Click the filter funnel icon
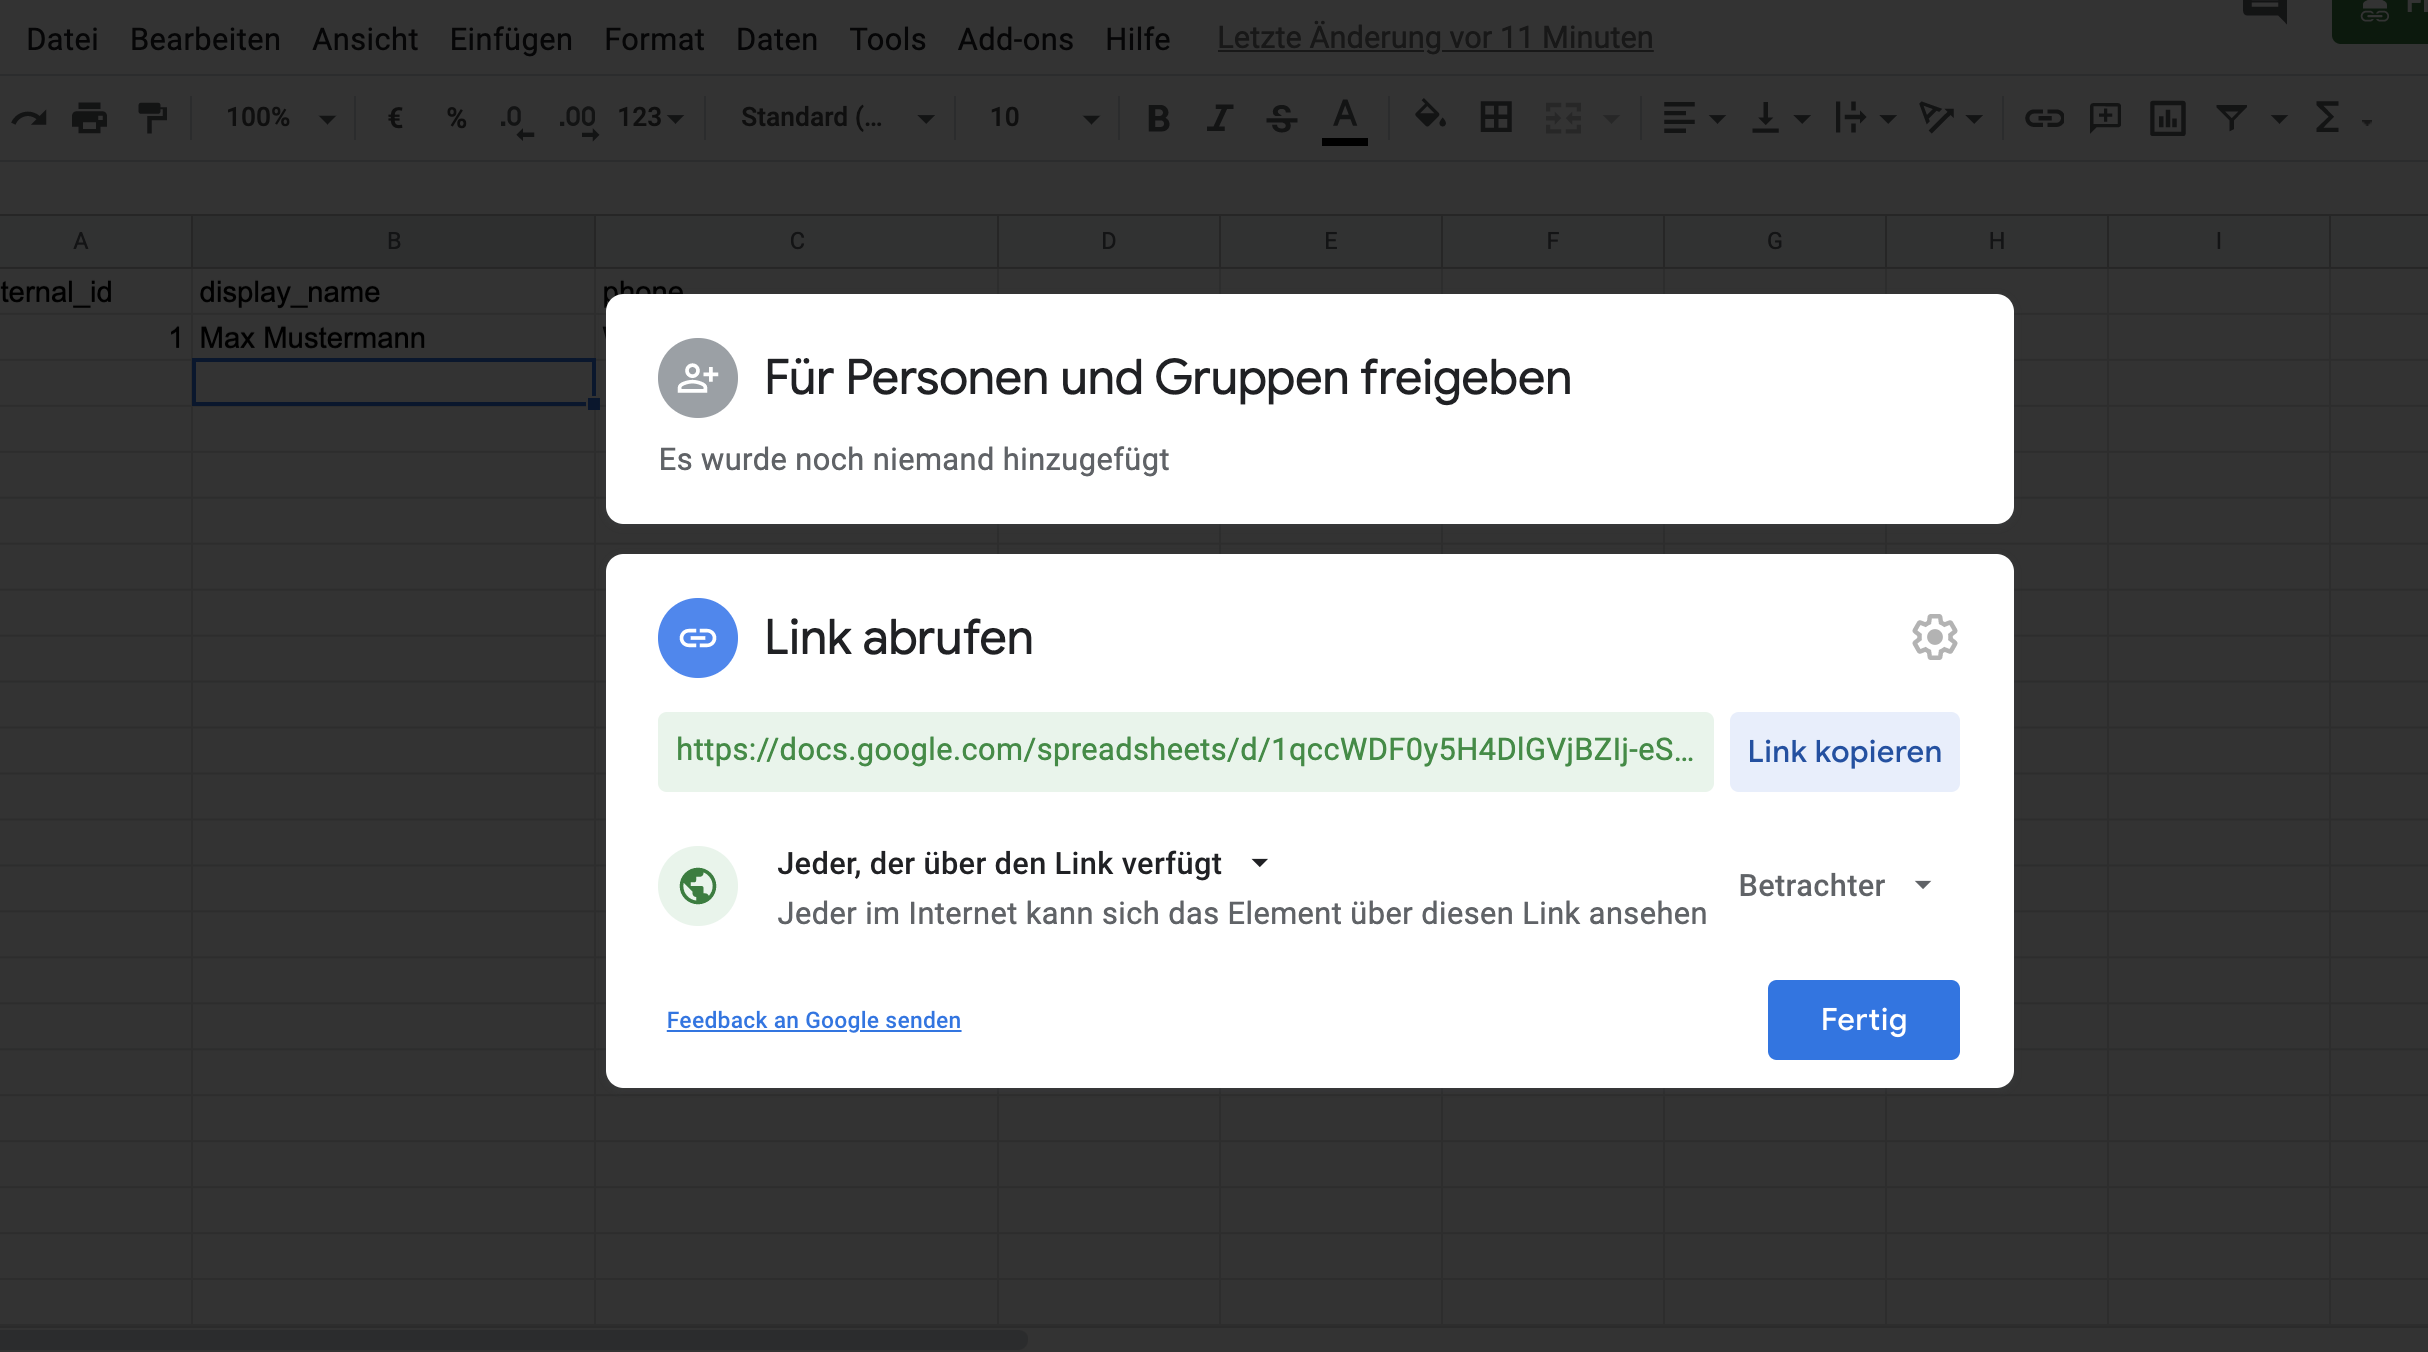Image resolution: width=2428 pixels, height=1352 pixels. (x=2231, y=118)
